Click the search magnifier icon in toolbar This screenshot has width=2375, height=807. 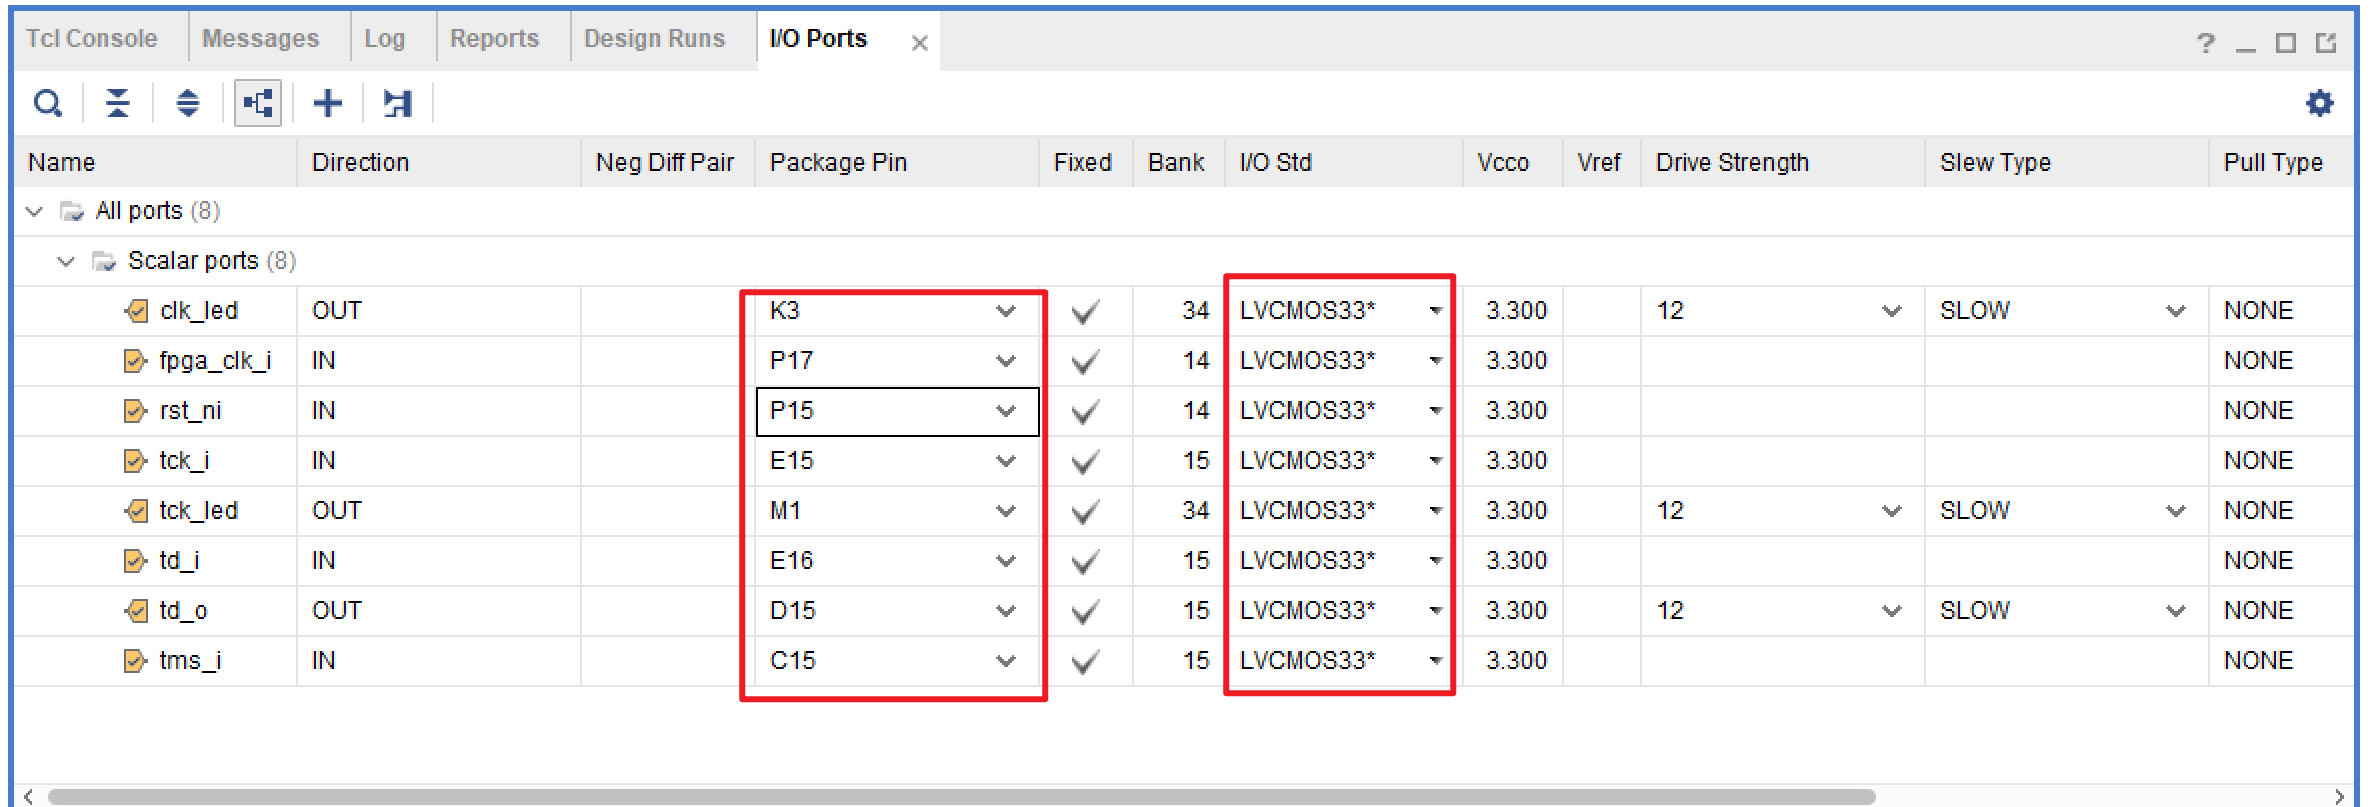pos(48,103)
